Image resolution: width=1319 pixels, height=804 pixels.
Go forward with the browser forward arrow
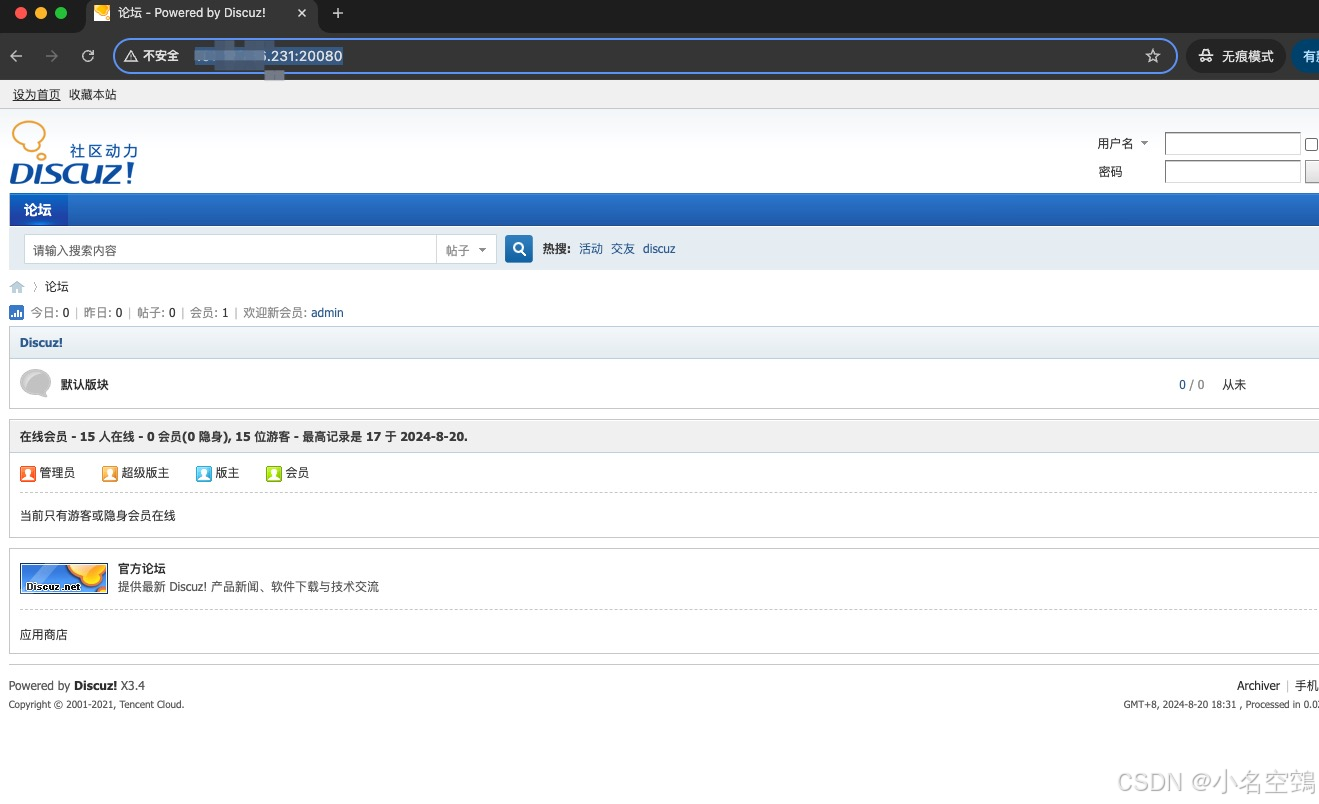click(x=52, y=56)
